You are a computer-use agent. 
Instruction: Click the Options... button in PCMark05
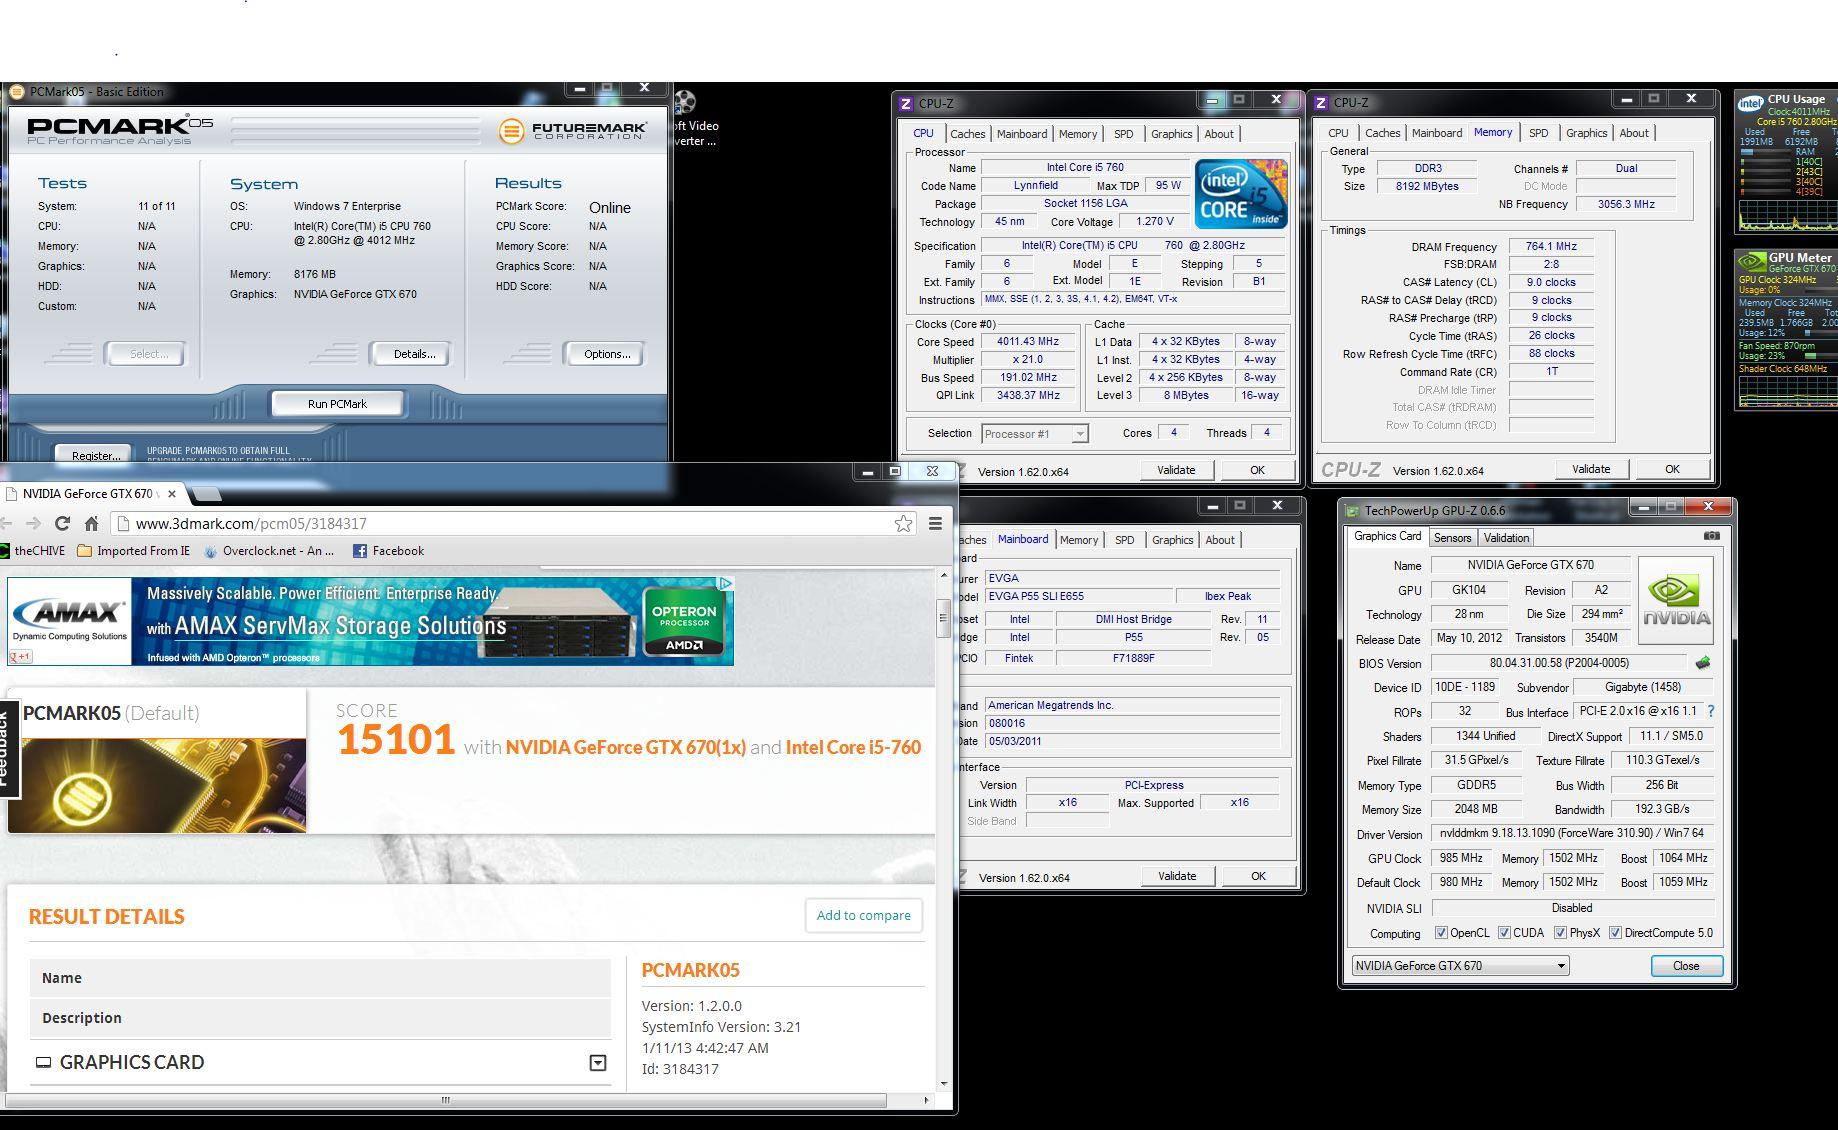[x=607, y=354]
